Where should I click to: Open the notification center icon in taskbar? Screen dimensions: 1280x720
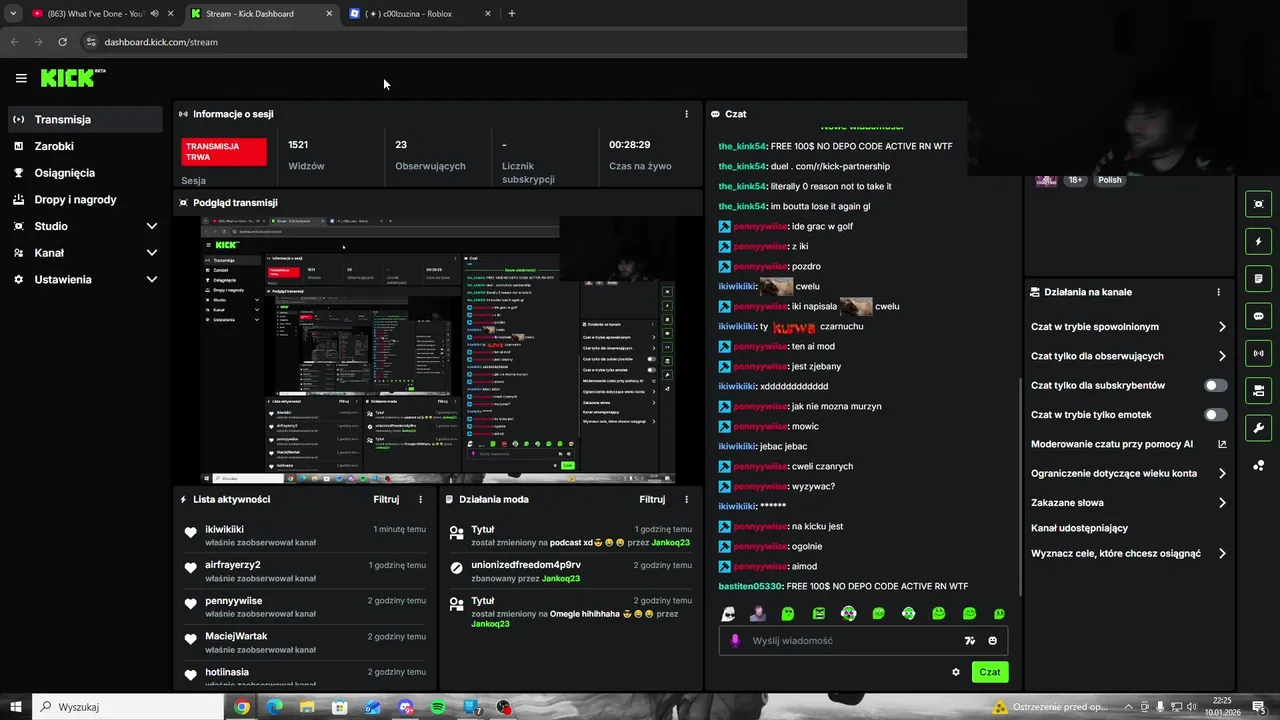click(1259, 707)
